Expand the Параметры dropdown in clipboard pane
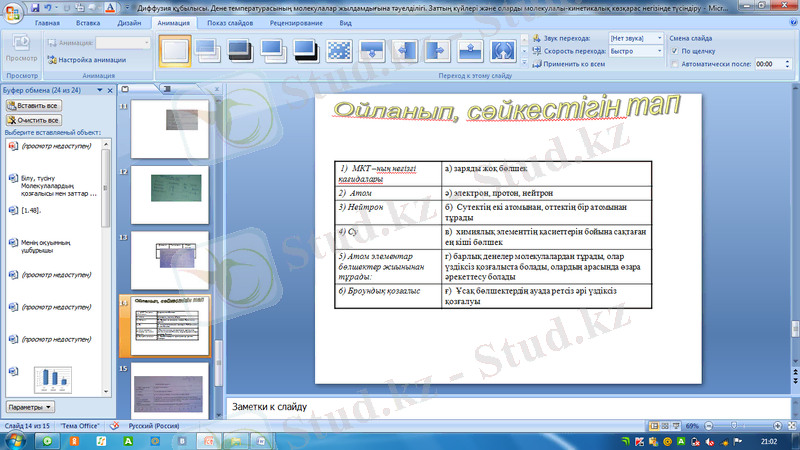The height and width of the screenshot is (450, 800). click(x=30, y=407)
